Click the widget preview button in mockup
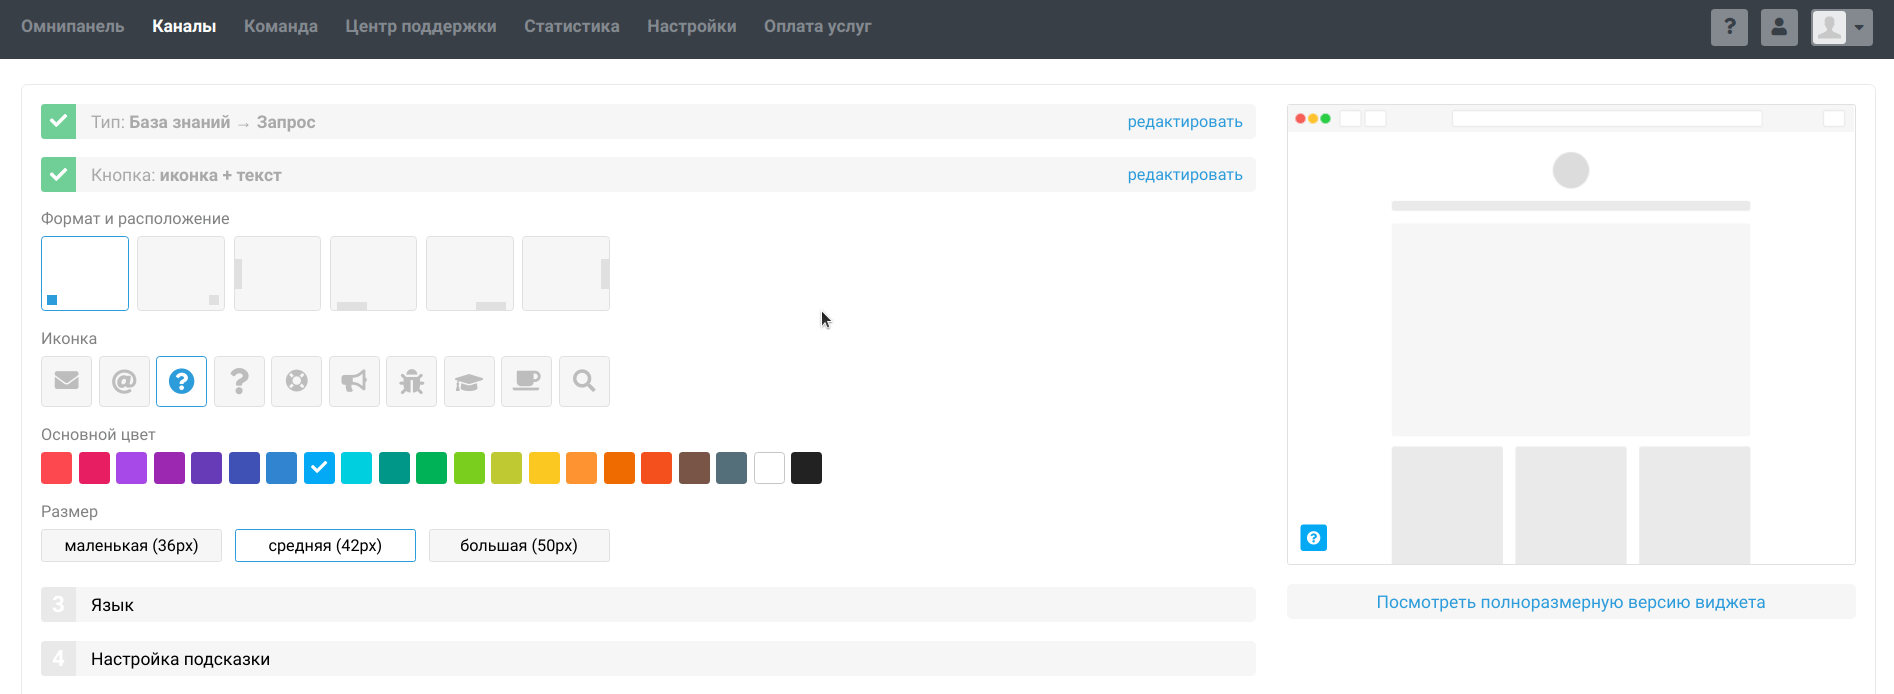The height and width of the screenshot is (694, 1894). [x=1313, y=538]
